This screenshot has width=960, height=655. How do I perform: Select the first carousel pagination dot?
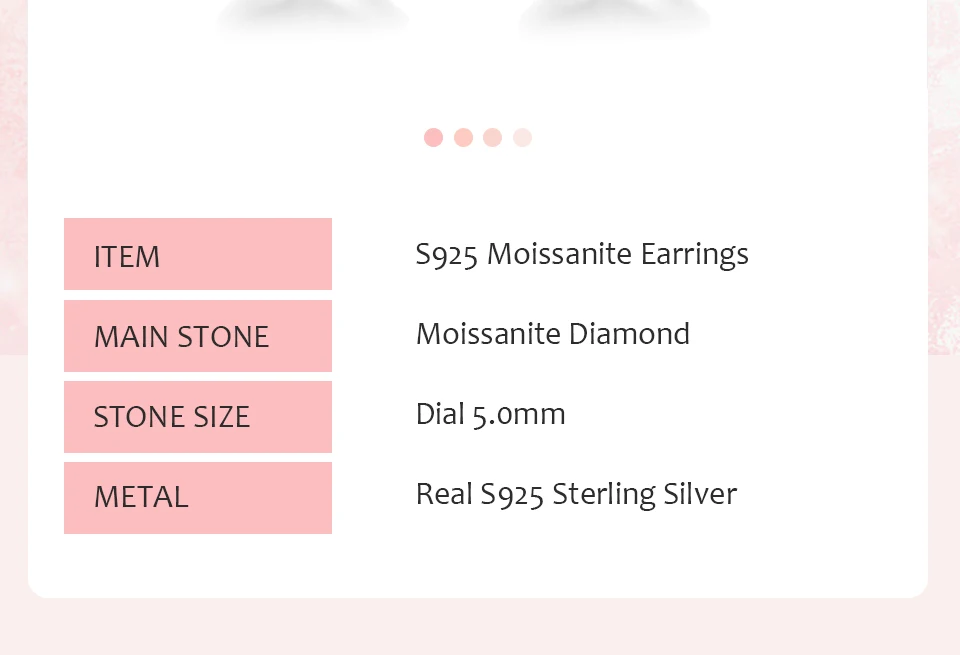coord(433,138)
